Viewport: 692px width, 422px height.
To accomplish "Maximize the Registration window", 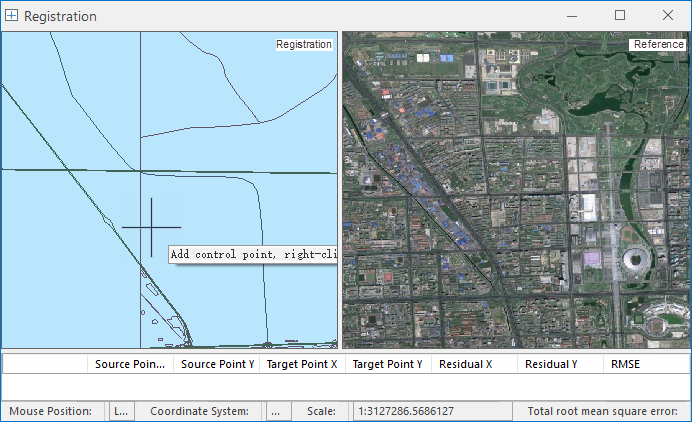I will [620, 16].
